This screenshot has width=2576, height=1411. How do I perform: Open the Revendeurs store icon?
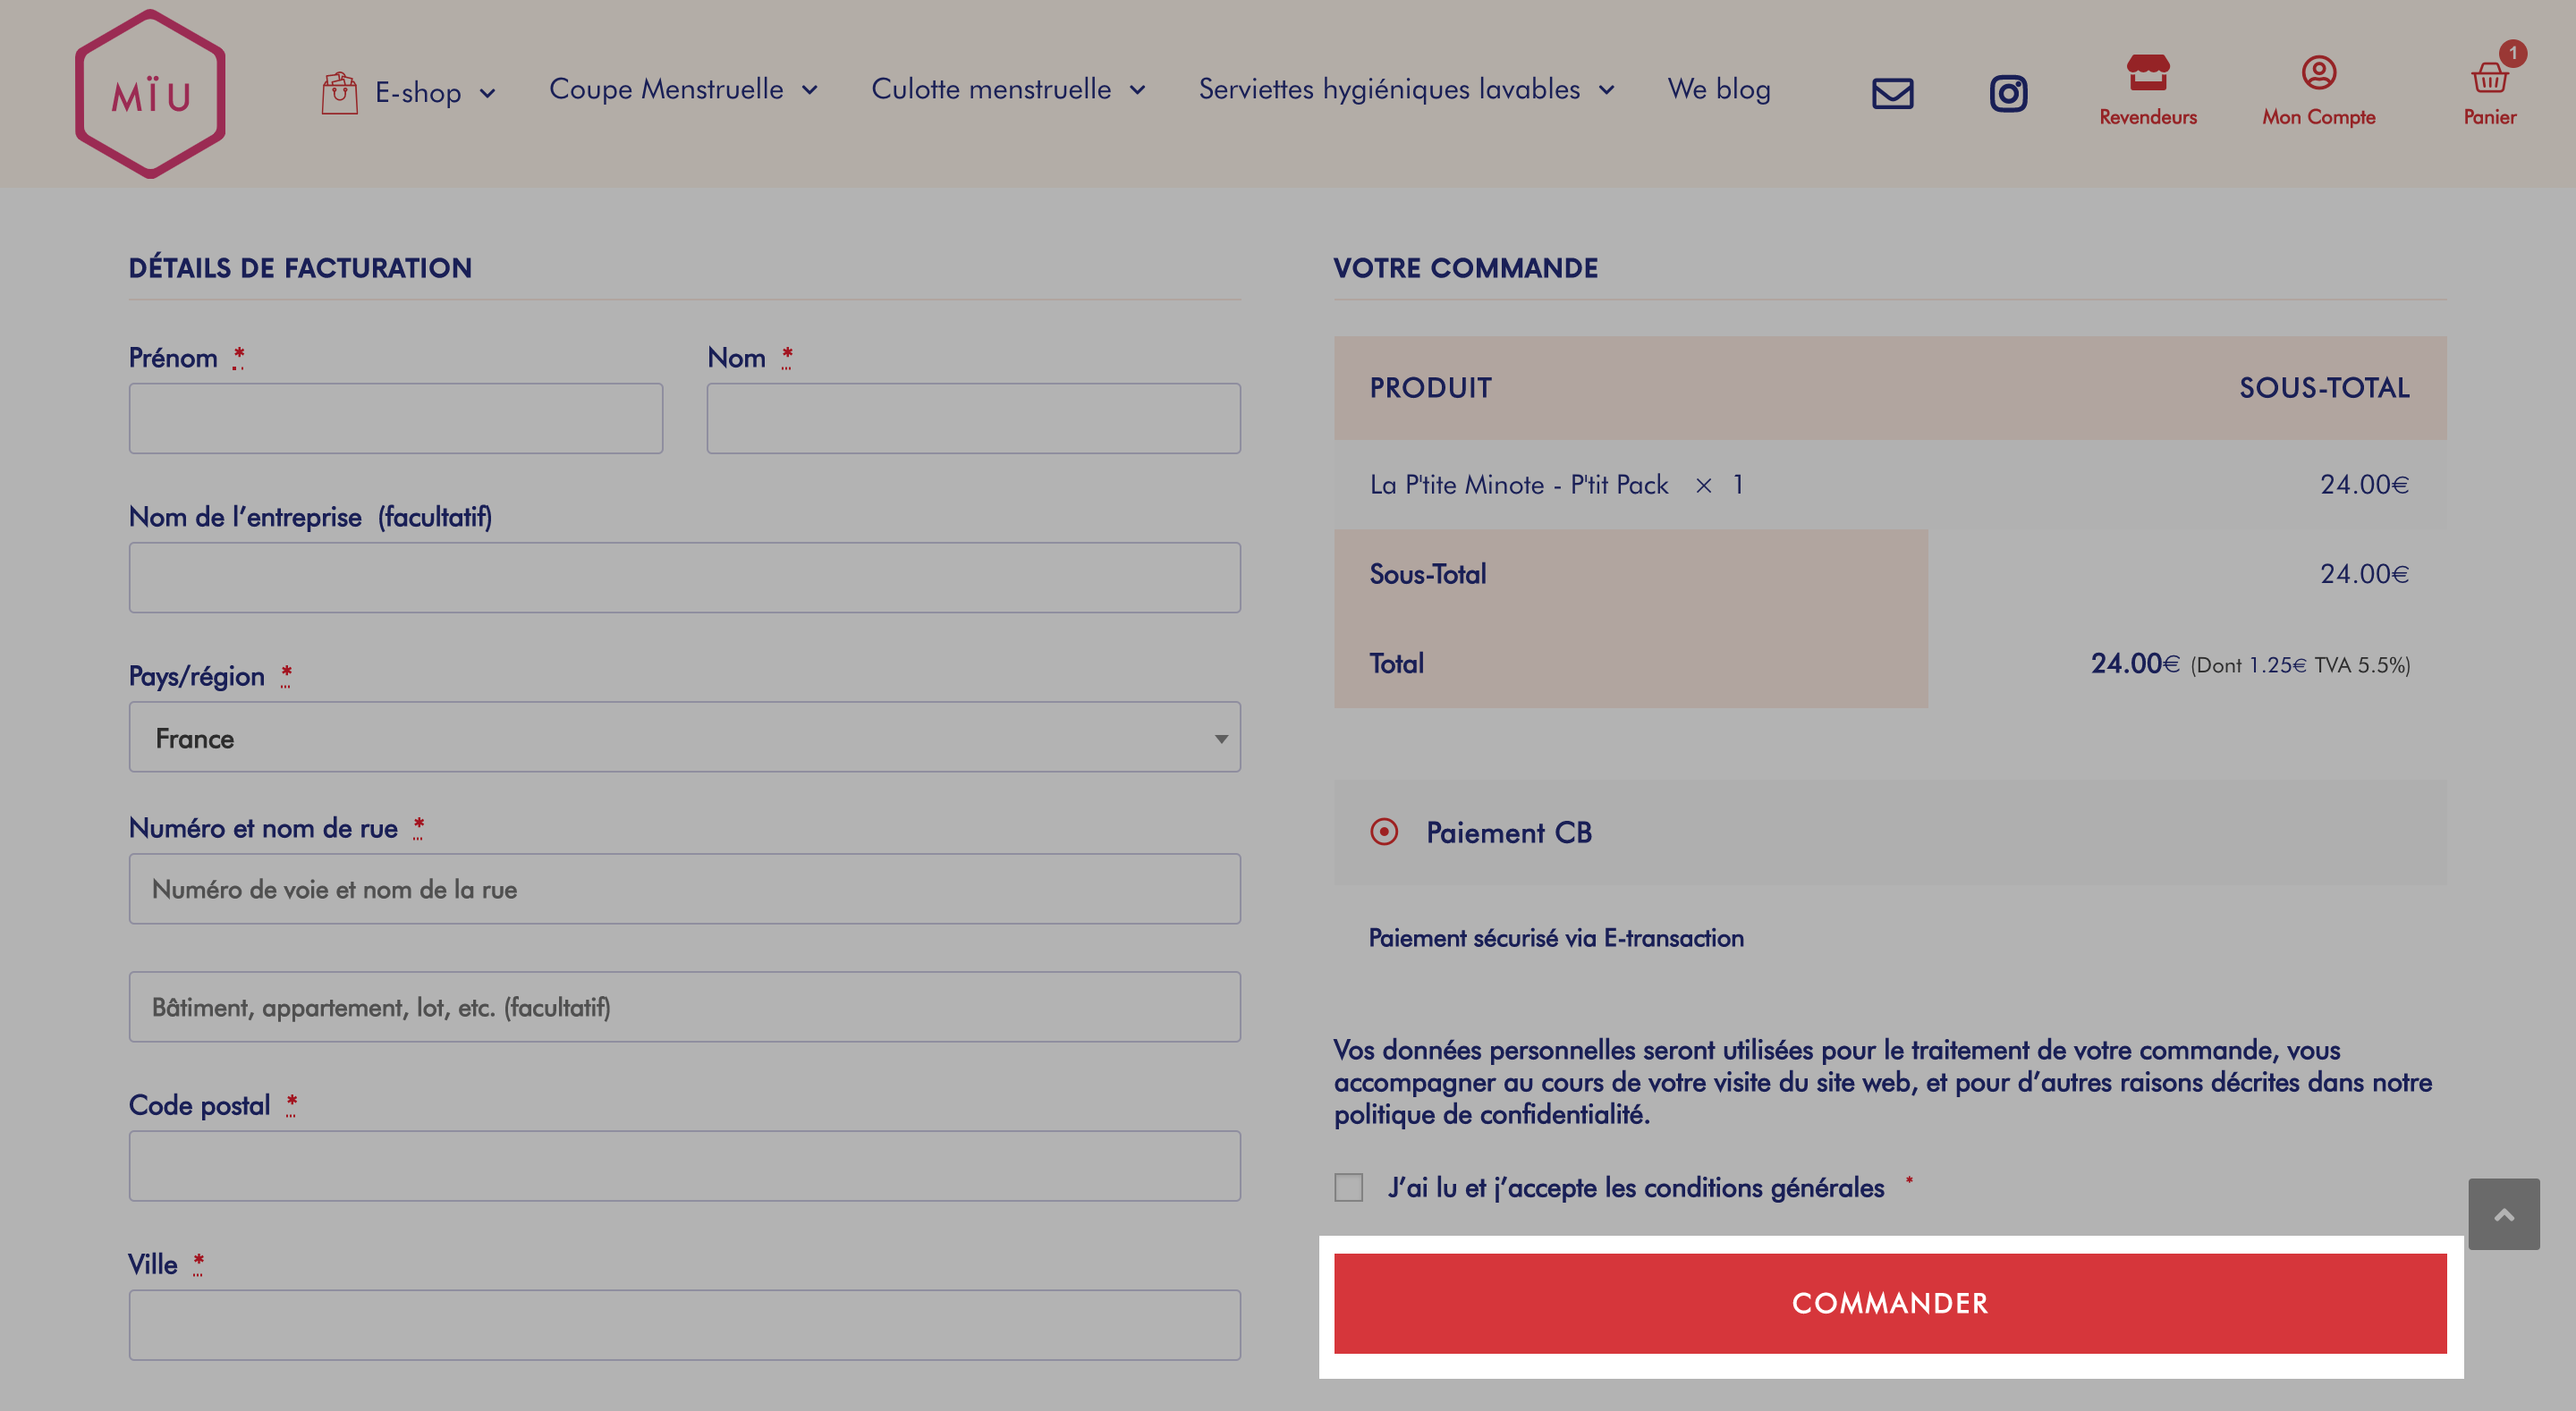tap(2147, 72)
